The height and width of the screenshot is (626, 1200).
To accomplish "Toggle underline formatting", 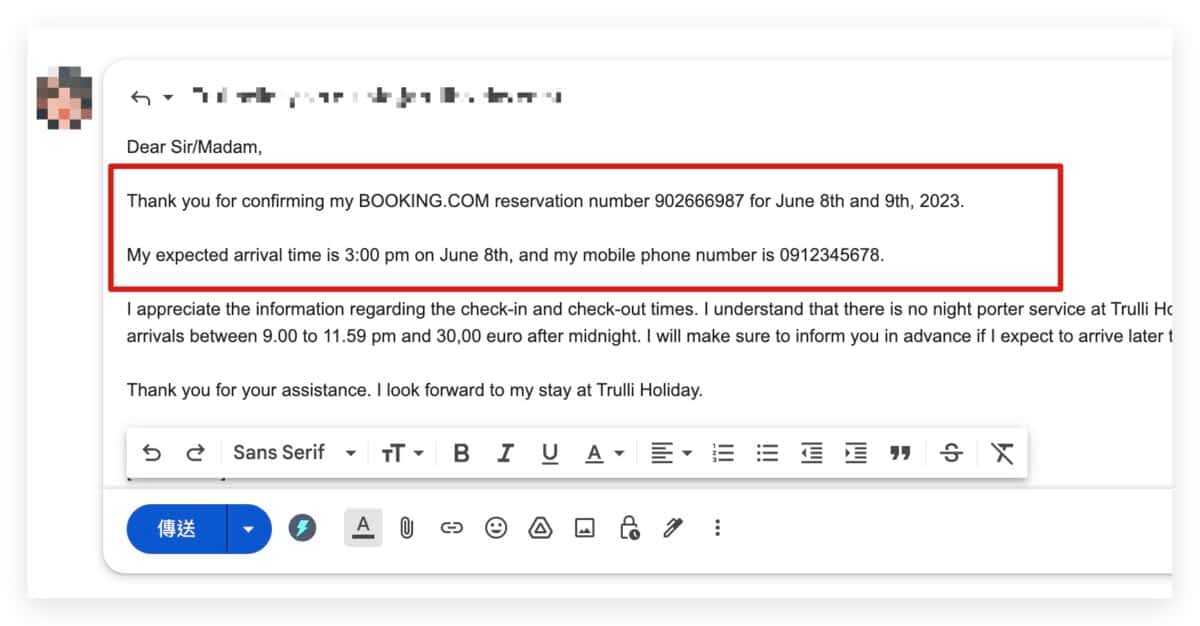I will tap(549, 454).
